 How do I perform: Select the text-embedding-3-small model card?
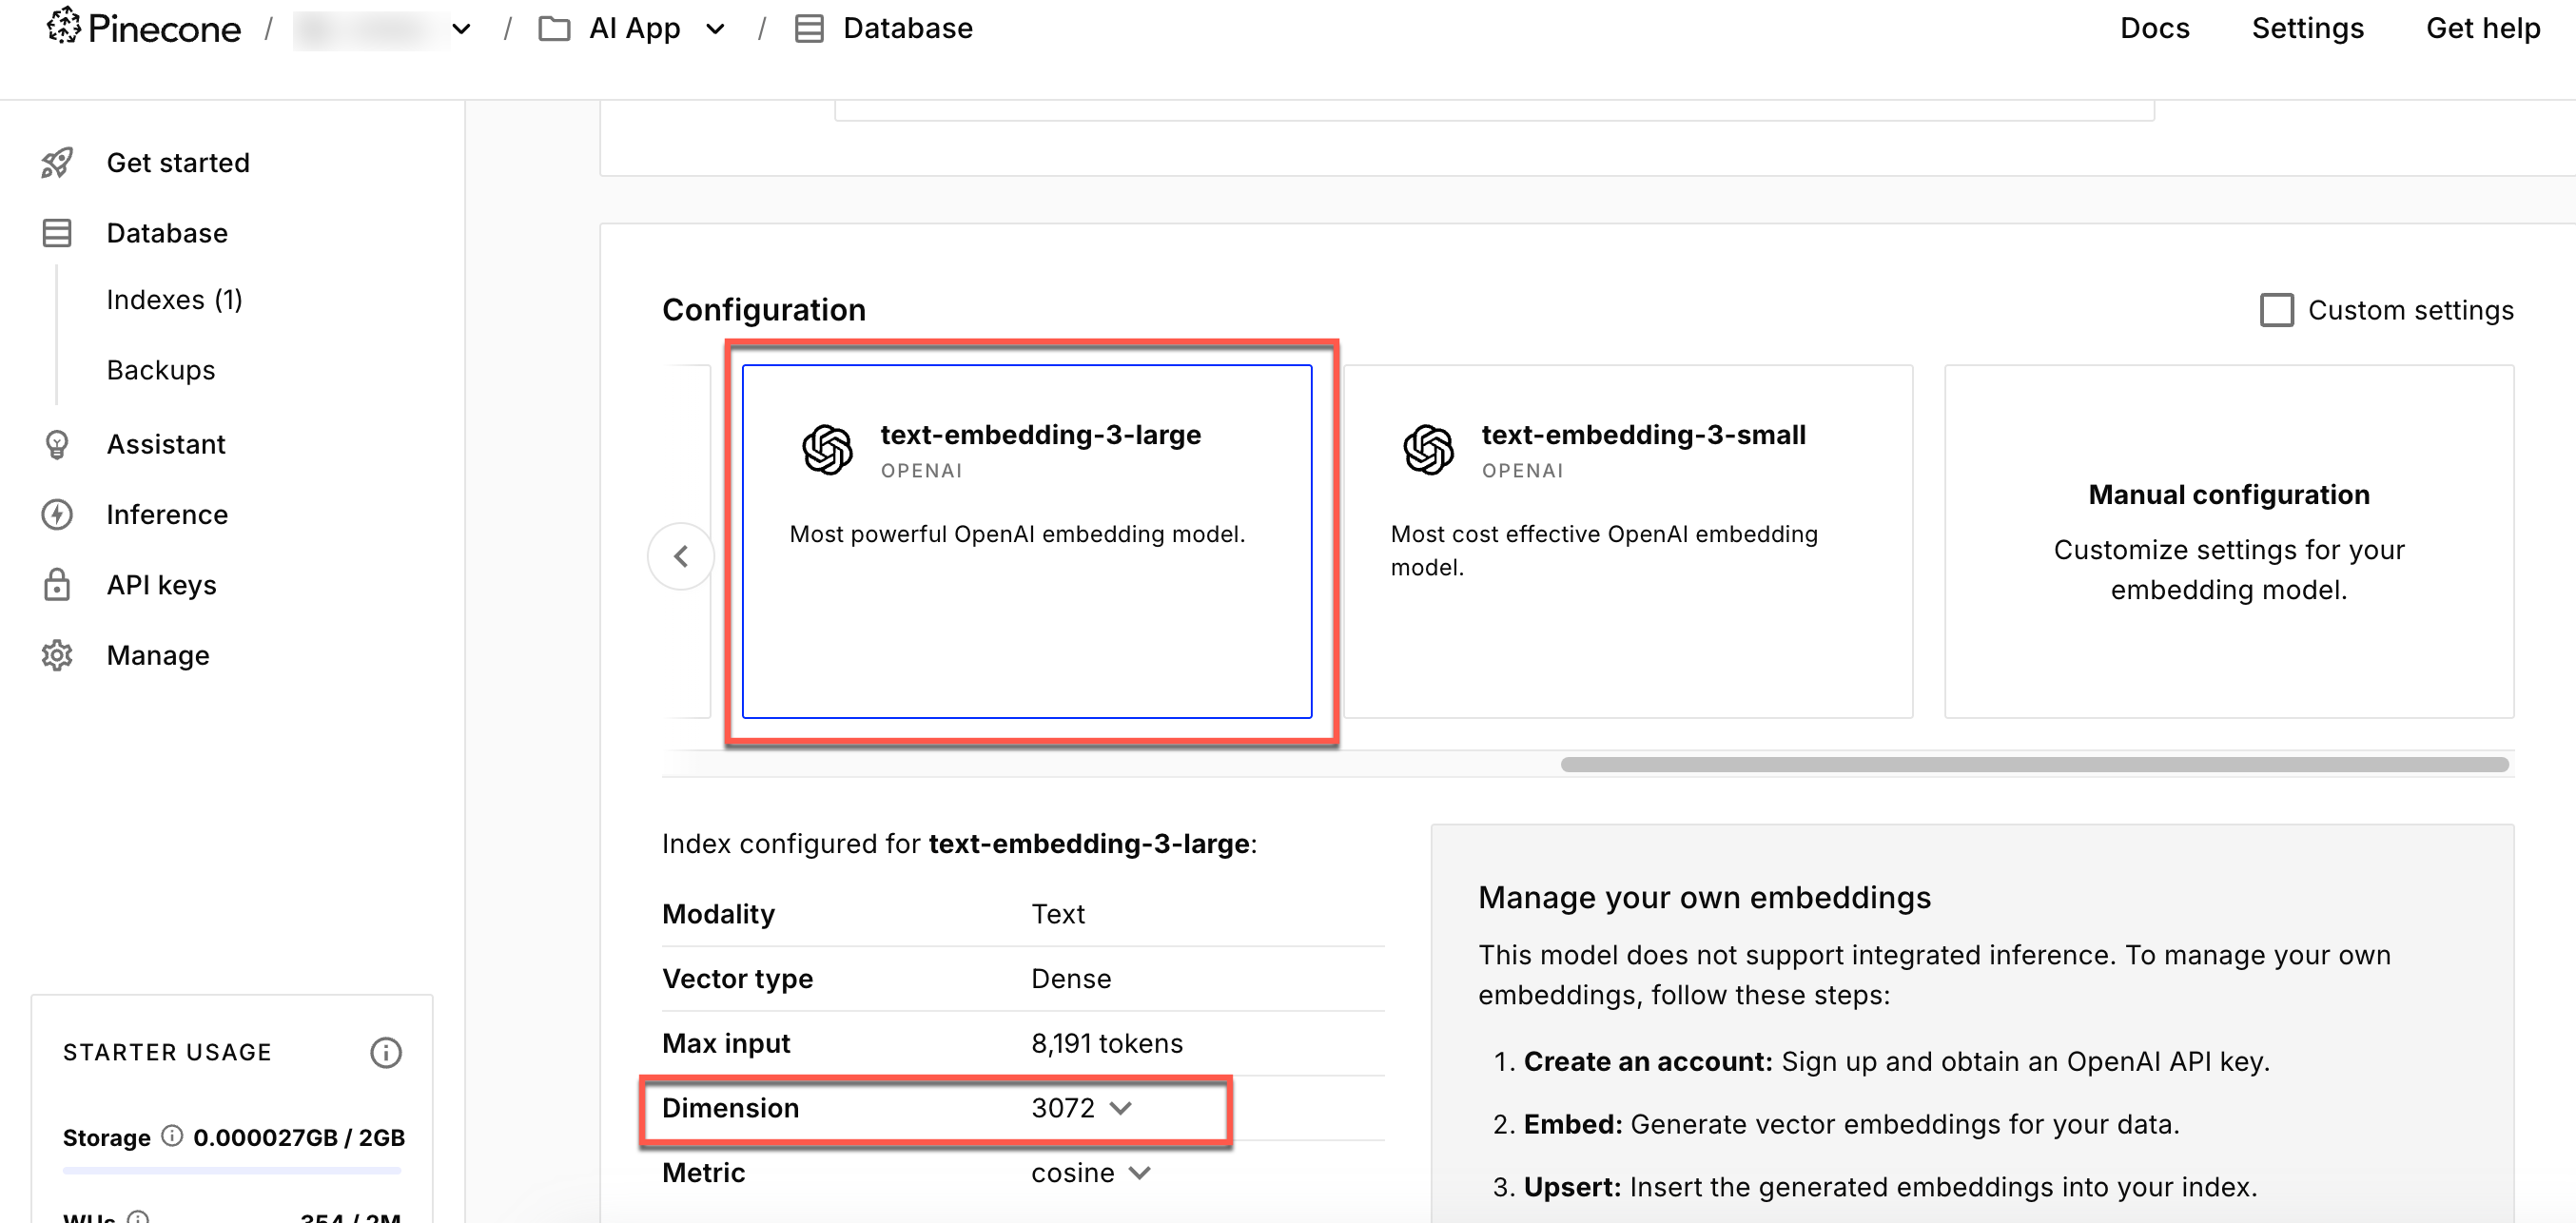click(1627, 541)
